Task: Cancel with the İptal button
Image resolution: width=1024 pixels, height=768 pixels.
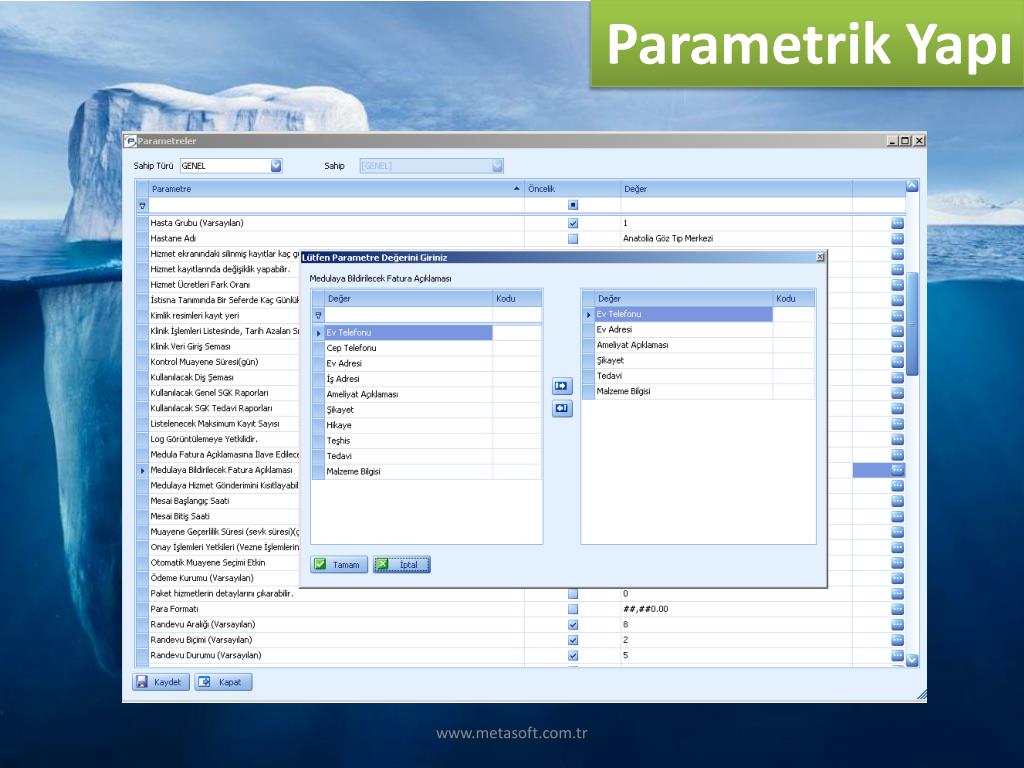Action: click(x=402, y=565)
